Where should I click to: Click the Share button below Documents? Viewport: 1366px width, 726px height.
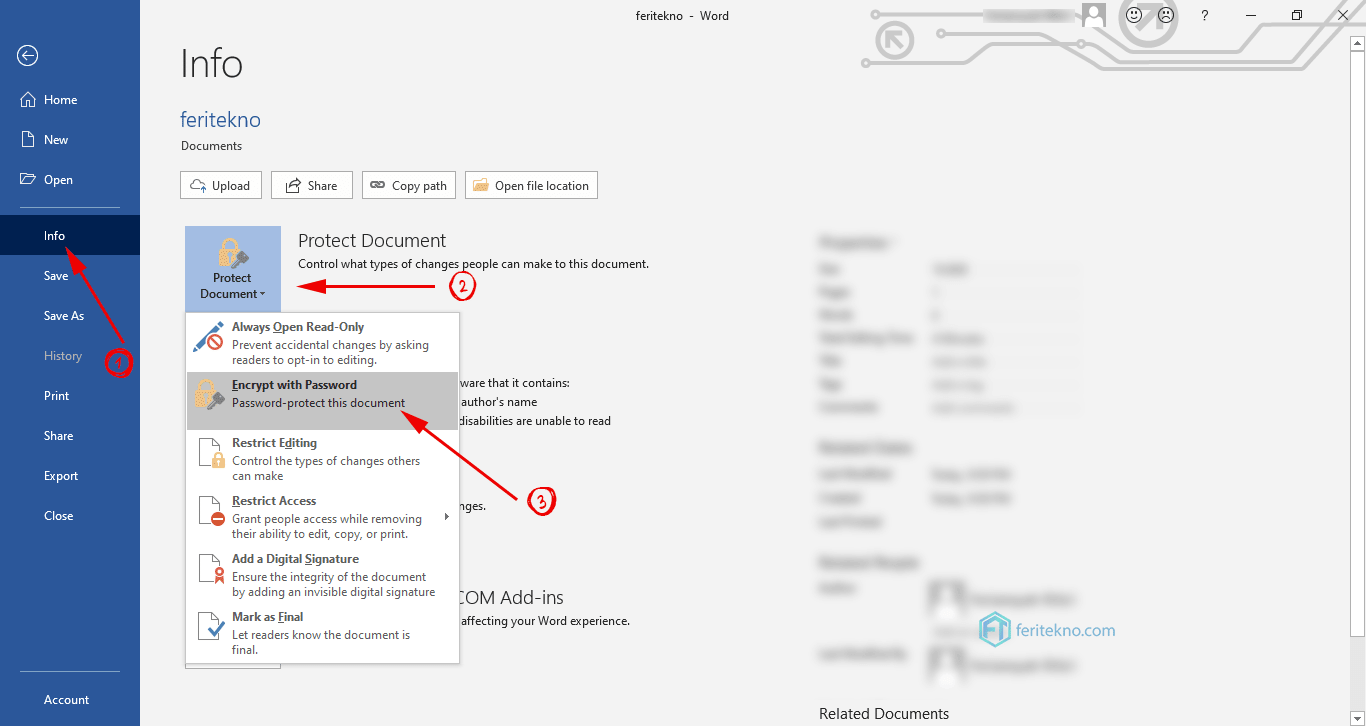[311, 185]
